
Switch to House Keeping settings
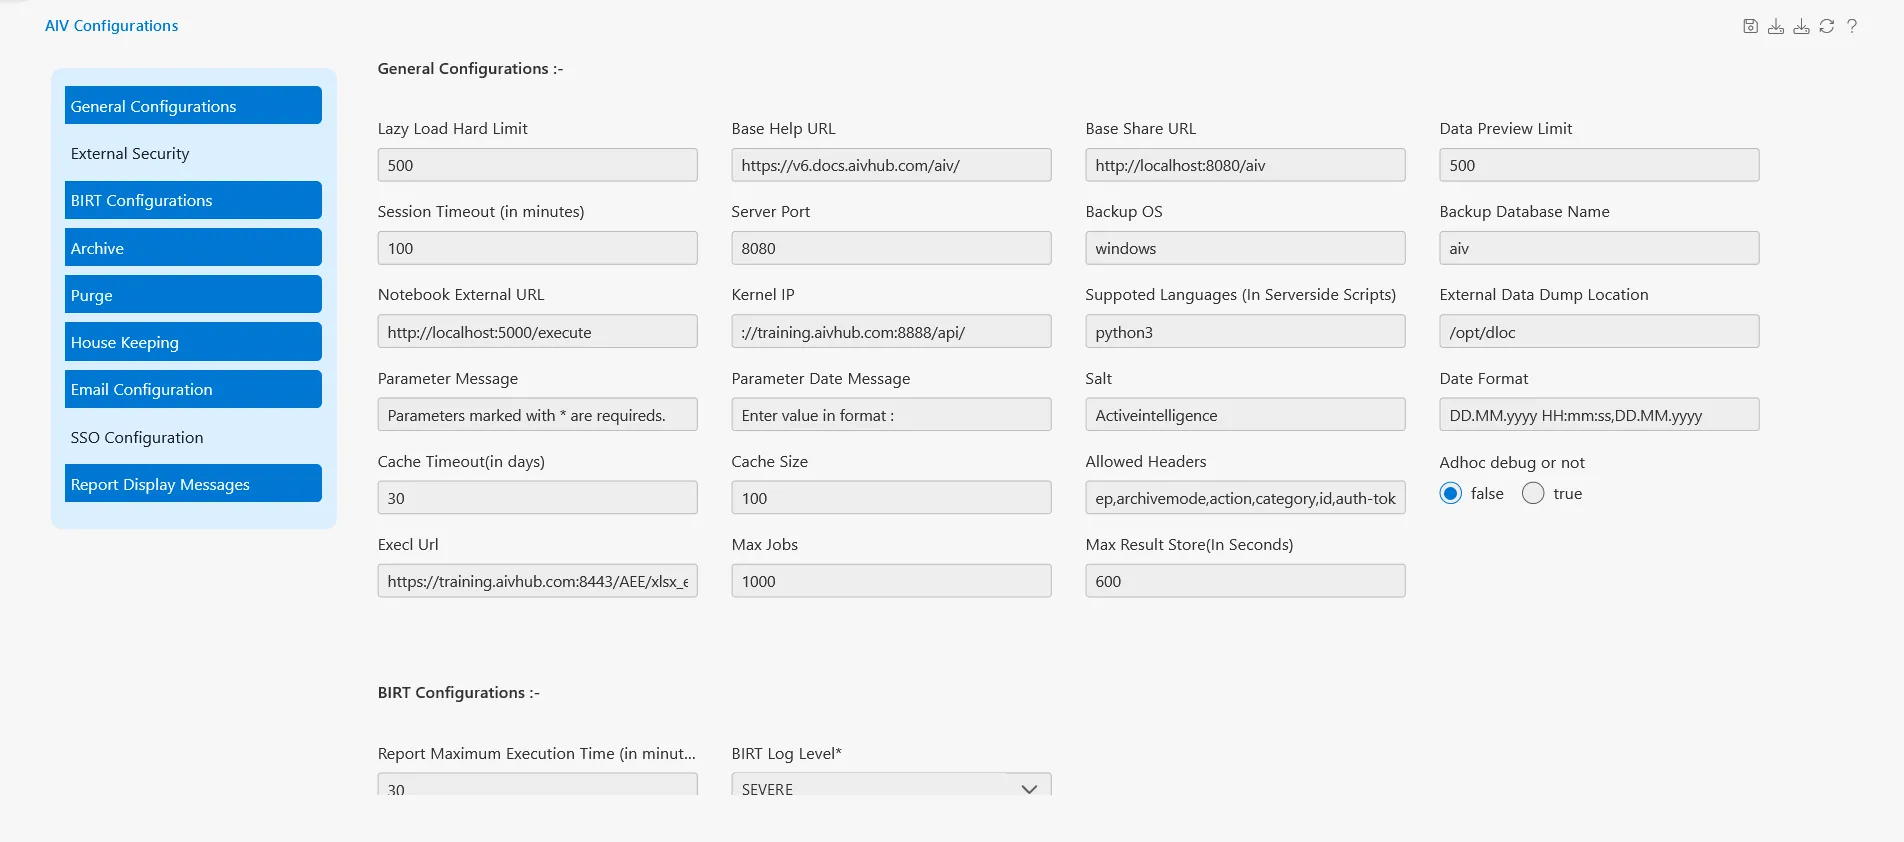(193, 341)
